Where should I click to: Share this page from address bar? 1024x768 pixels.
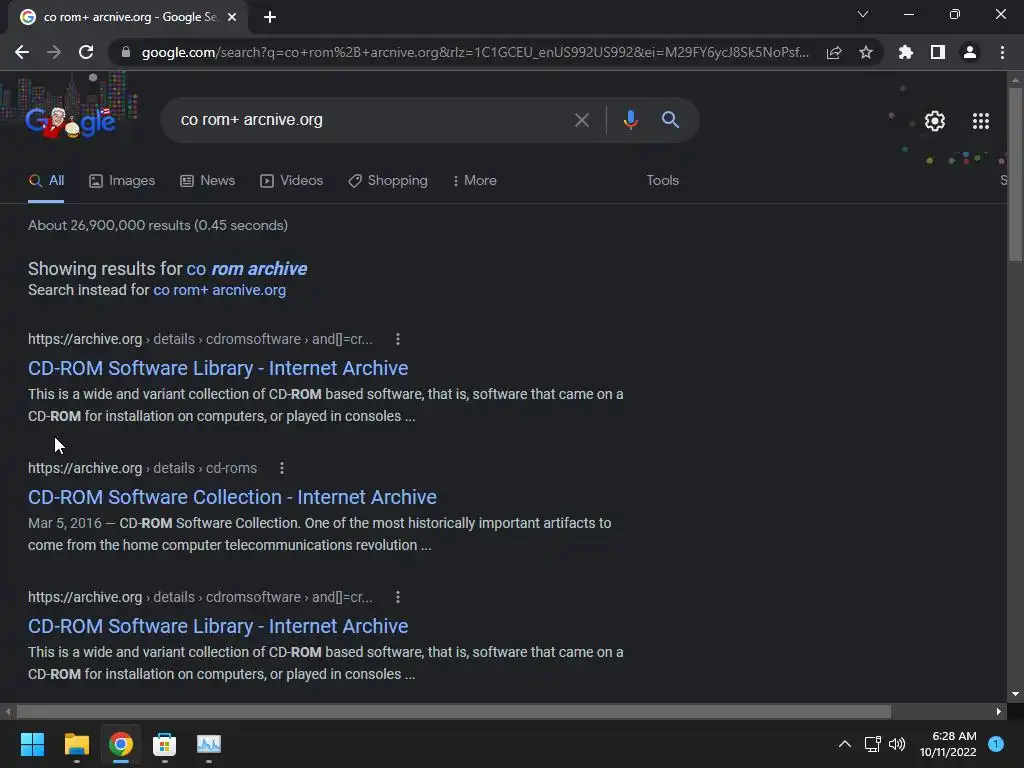click(834, 52)
